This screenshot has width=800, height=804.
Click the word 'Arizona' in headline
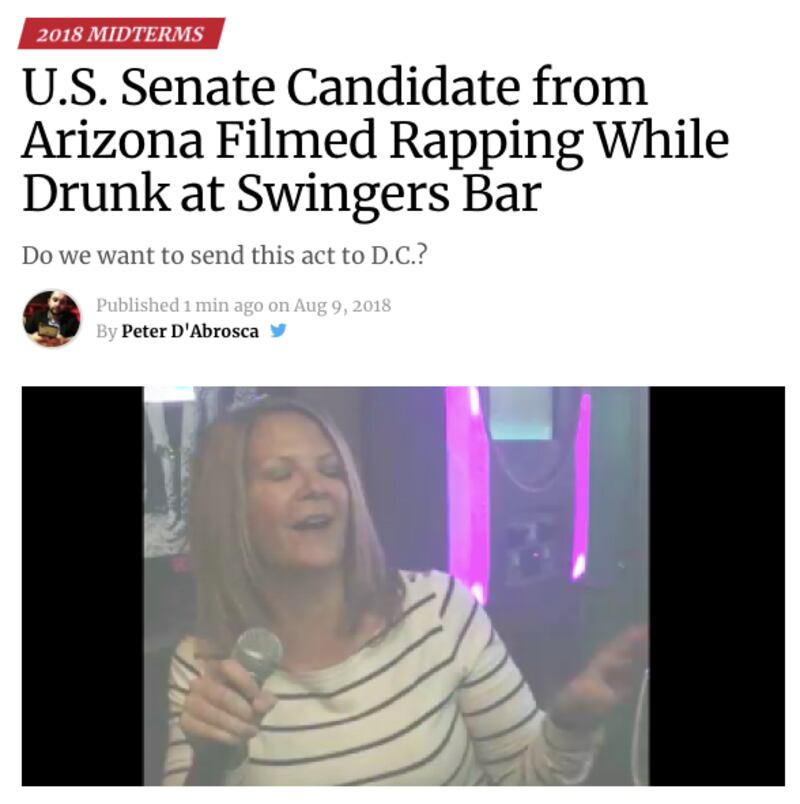coord(113,140)
